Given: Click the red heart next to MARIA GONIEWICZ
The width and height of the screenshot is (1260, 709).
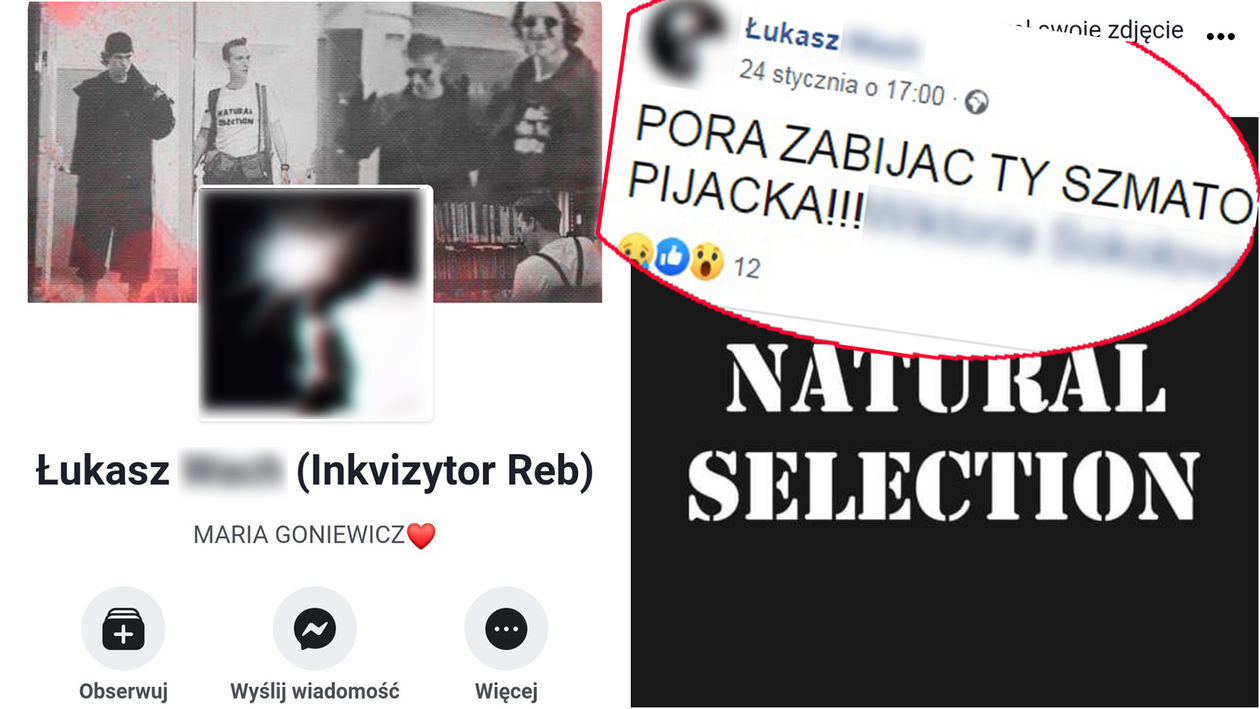Looking at the screenshot, I should pos(422,536).
